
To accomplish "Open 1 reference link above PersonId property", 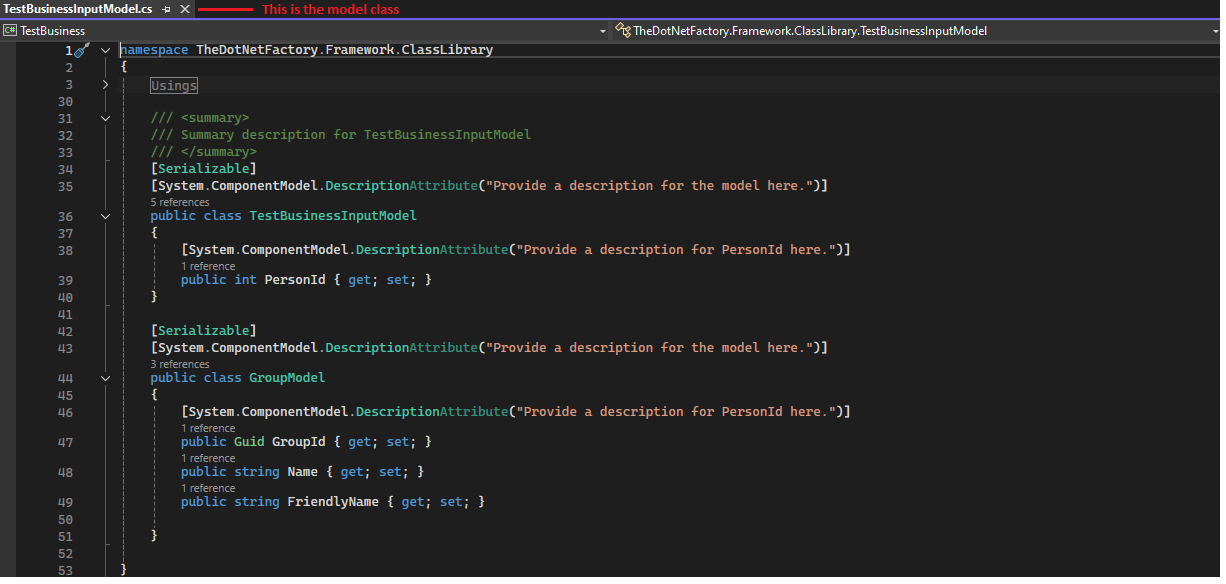I will (x=208, y=266).
